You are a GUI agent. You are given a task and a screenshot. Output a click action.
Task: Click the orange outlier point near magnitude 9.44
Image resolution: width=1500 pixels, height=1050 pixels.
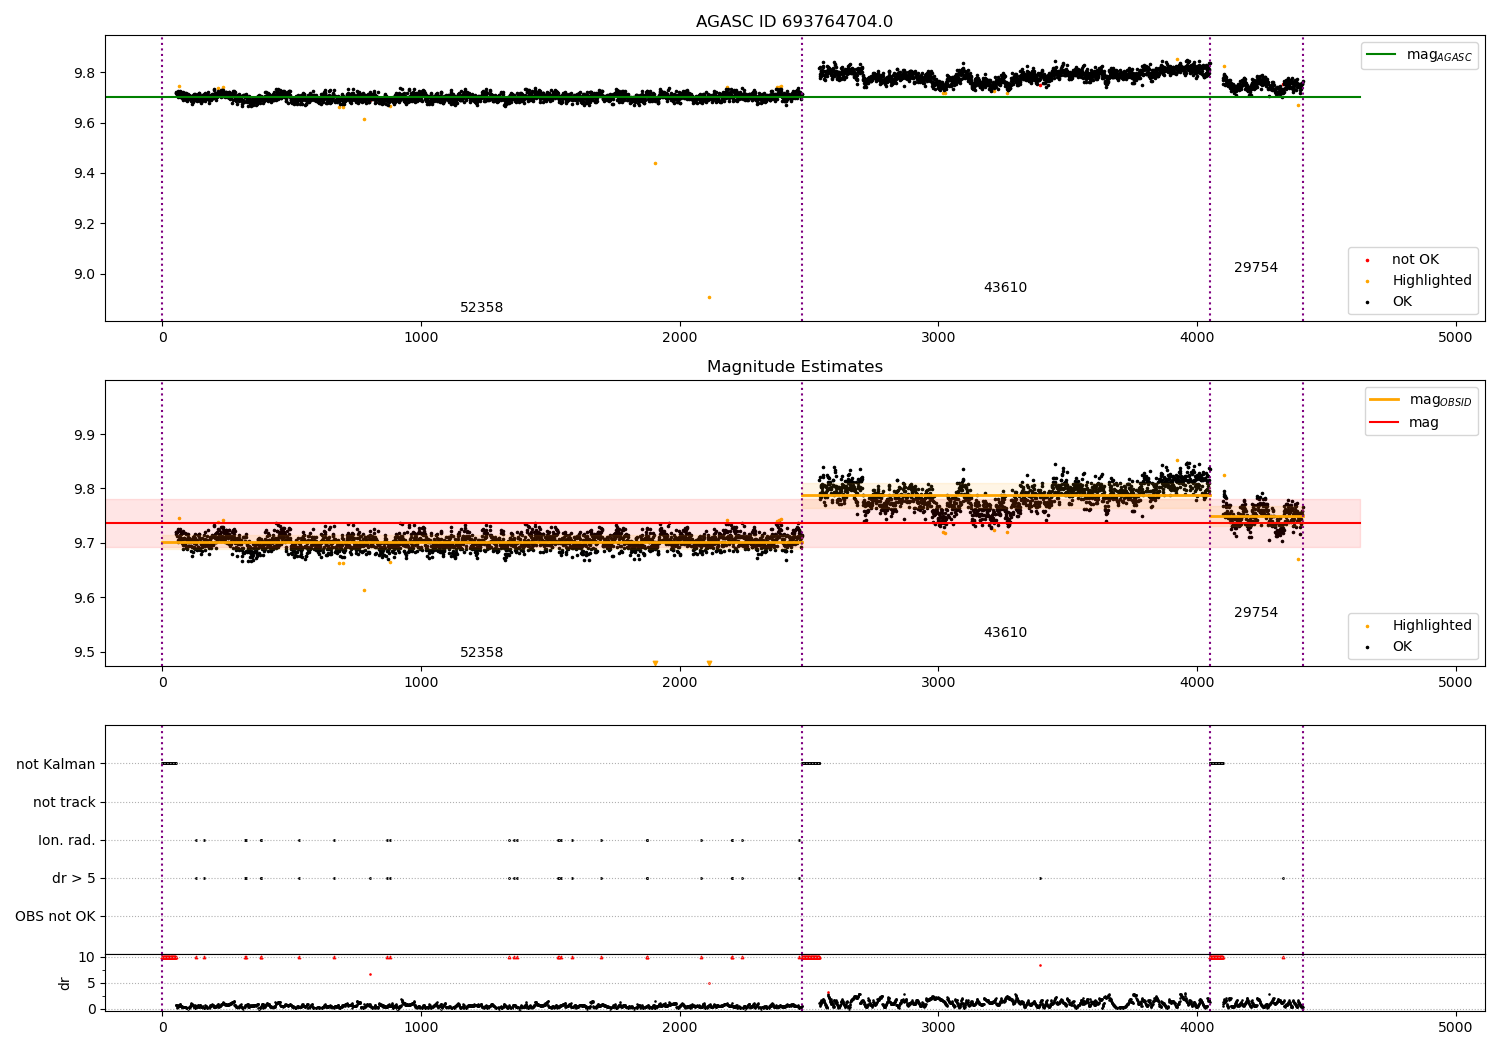tap(655, 163)
